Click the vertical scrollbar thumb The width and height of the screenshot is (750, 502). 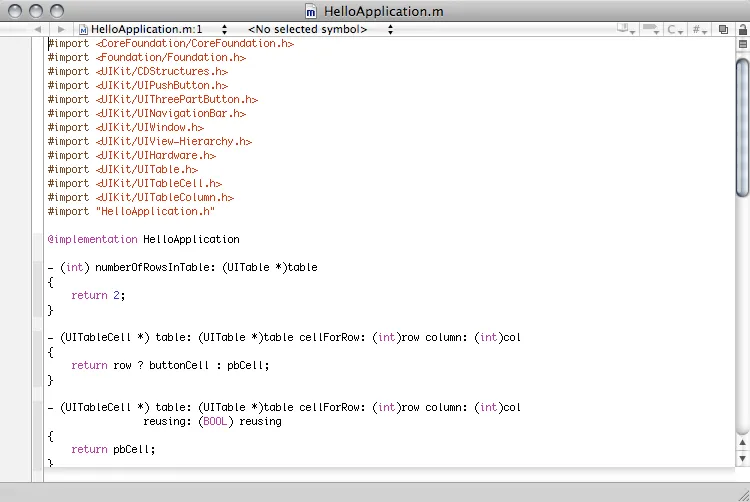[743, 126]
